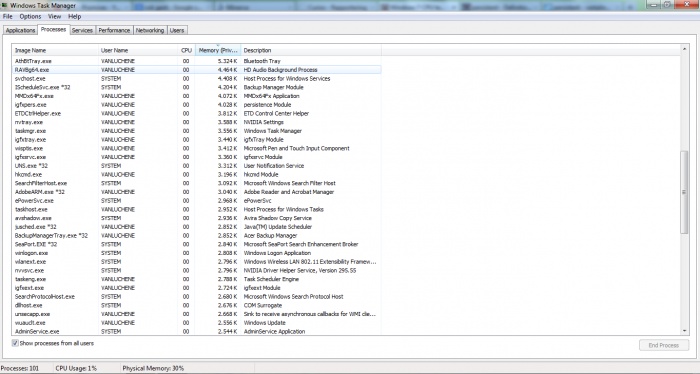This screenshot has width=700, height=374.
Task: Click the scrollbar down arrow
Action: coord(684,331)
